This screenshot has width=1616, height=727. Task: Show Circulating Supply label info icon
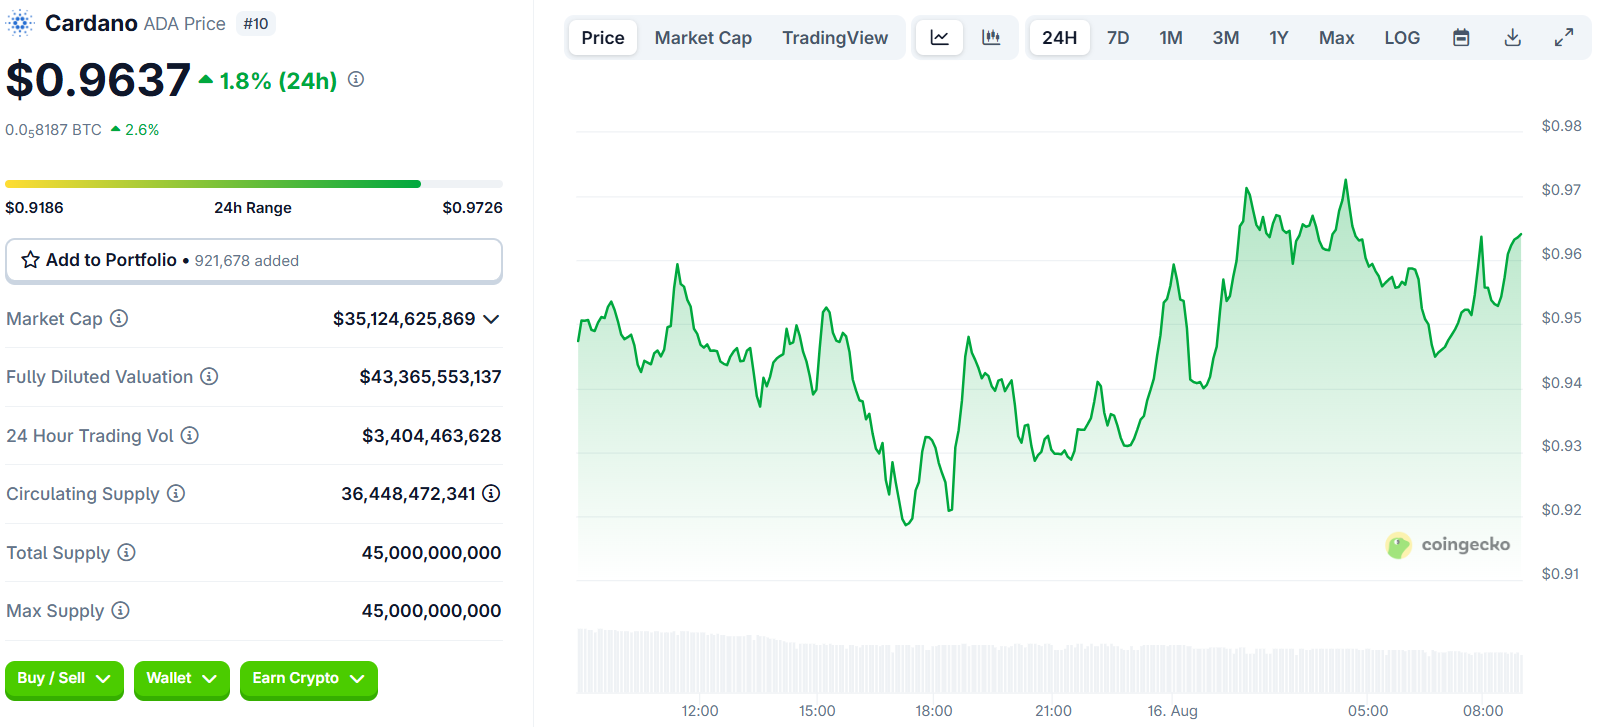coord(176,493)
